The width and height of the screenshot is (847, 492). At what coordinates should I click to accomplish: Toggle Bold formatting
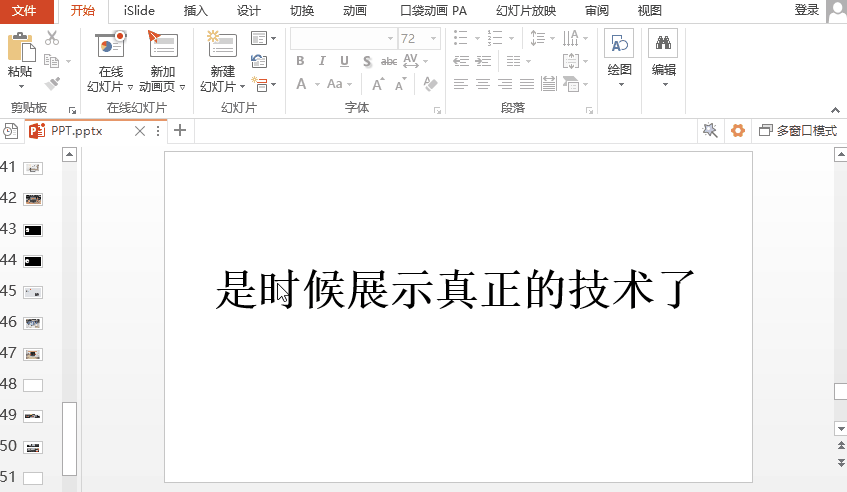[300, 61]
